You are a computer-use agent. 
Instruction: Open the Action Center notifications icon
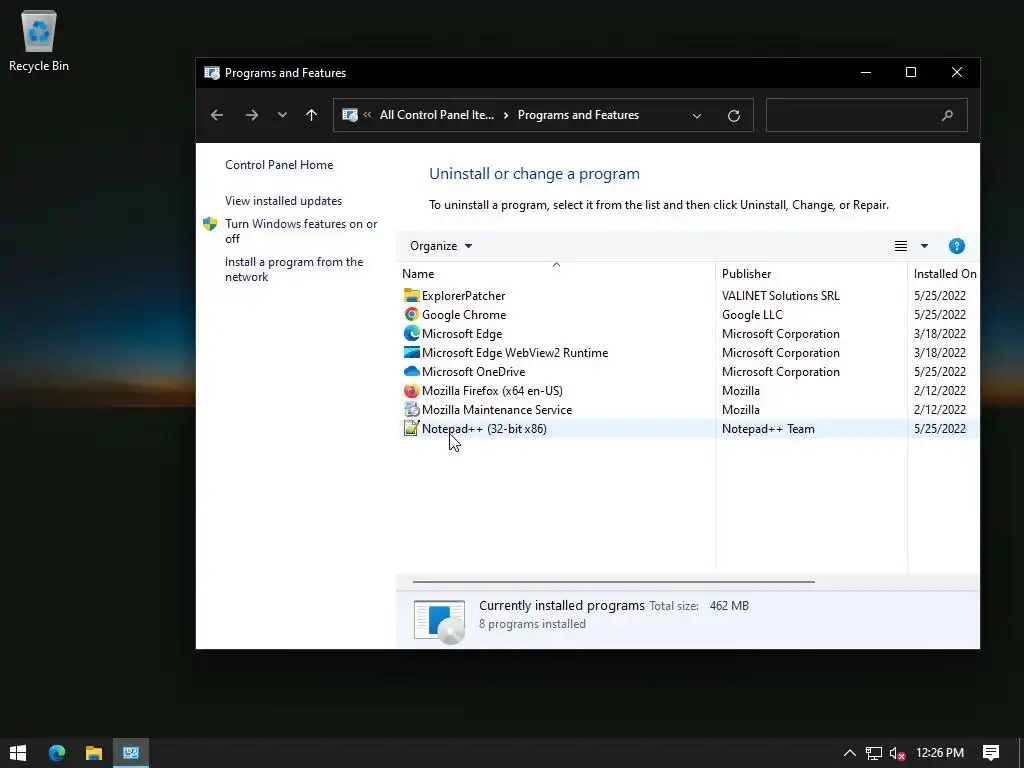point(991,753)
